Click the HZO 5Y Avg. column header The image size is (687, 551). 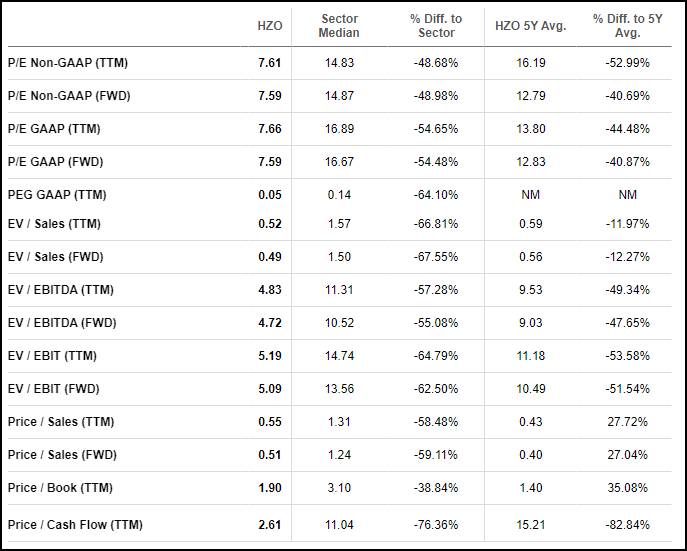coord(531,26)
